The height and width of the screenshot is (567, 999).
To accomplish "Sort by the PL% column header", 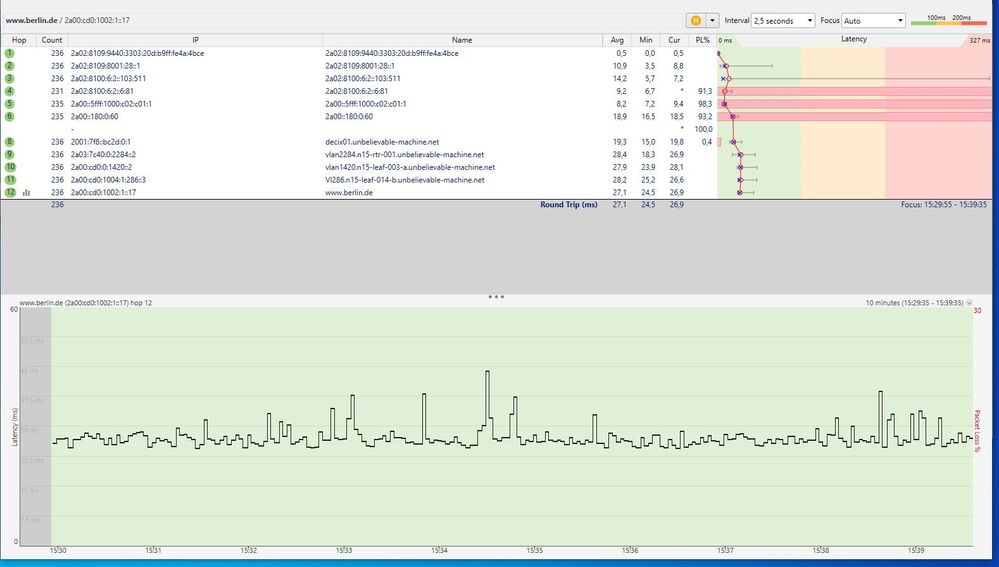I will (702, 40).
